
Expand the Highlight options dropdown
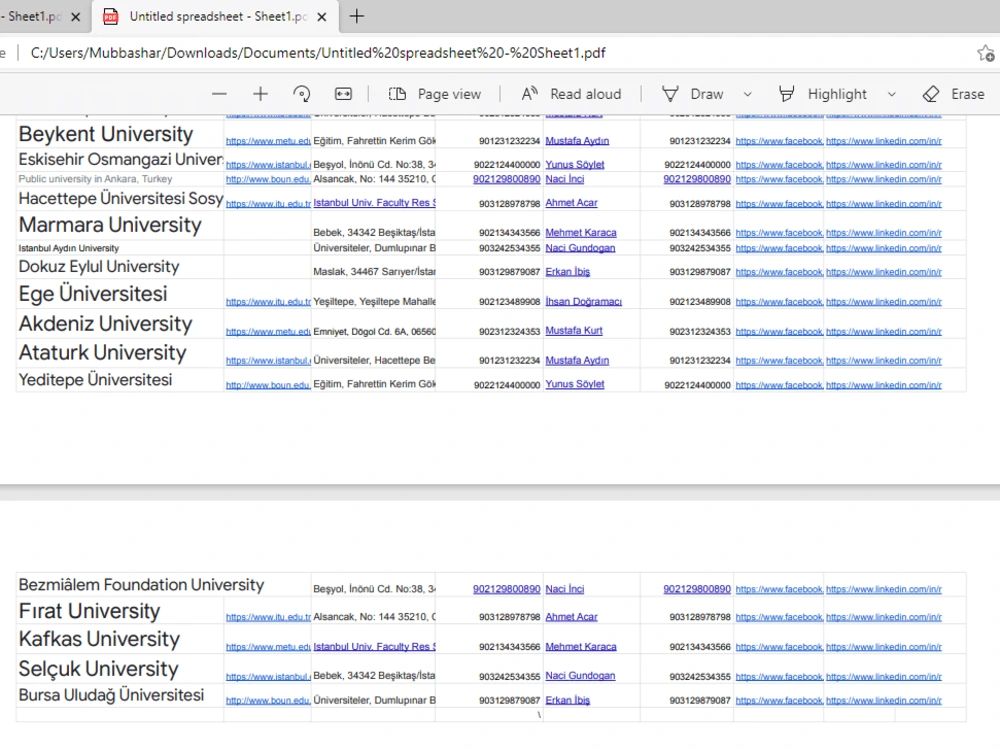click(x=892, y=94)
